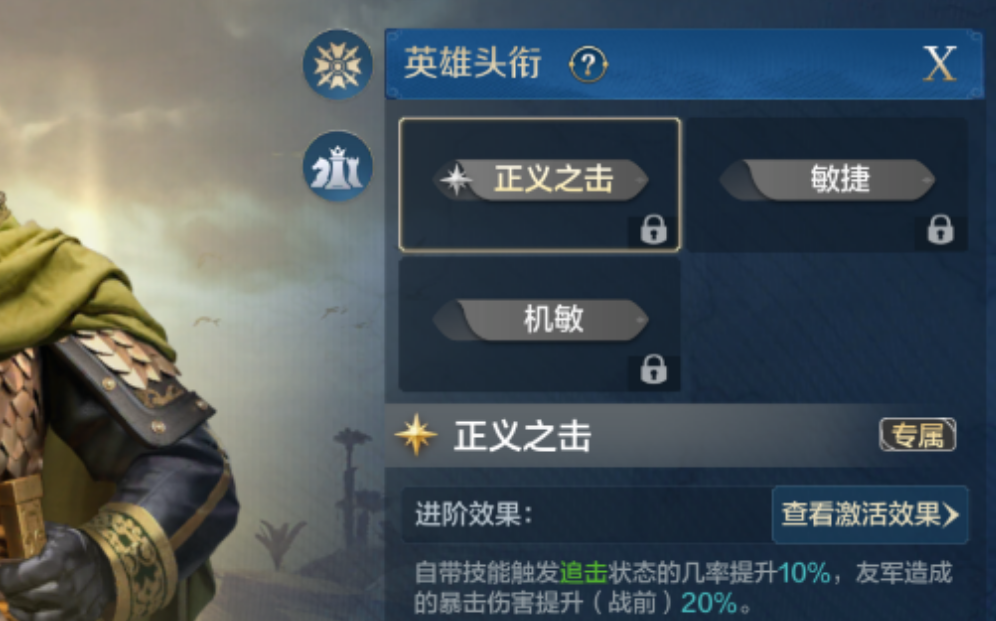Select the 敏捷 title card
The width and height of the screenshot is (996, 621).
[x=827, y=185]
